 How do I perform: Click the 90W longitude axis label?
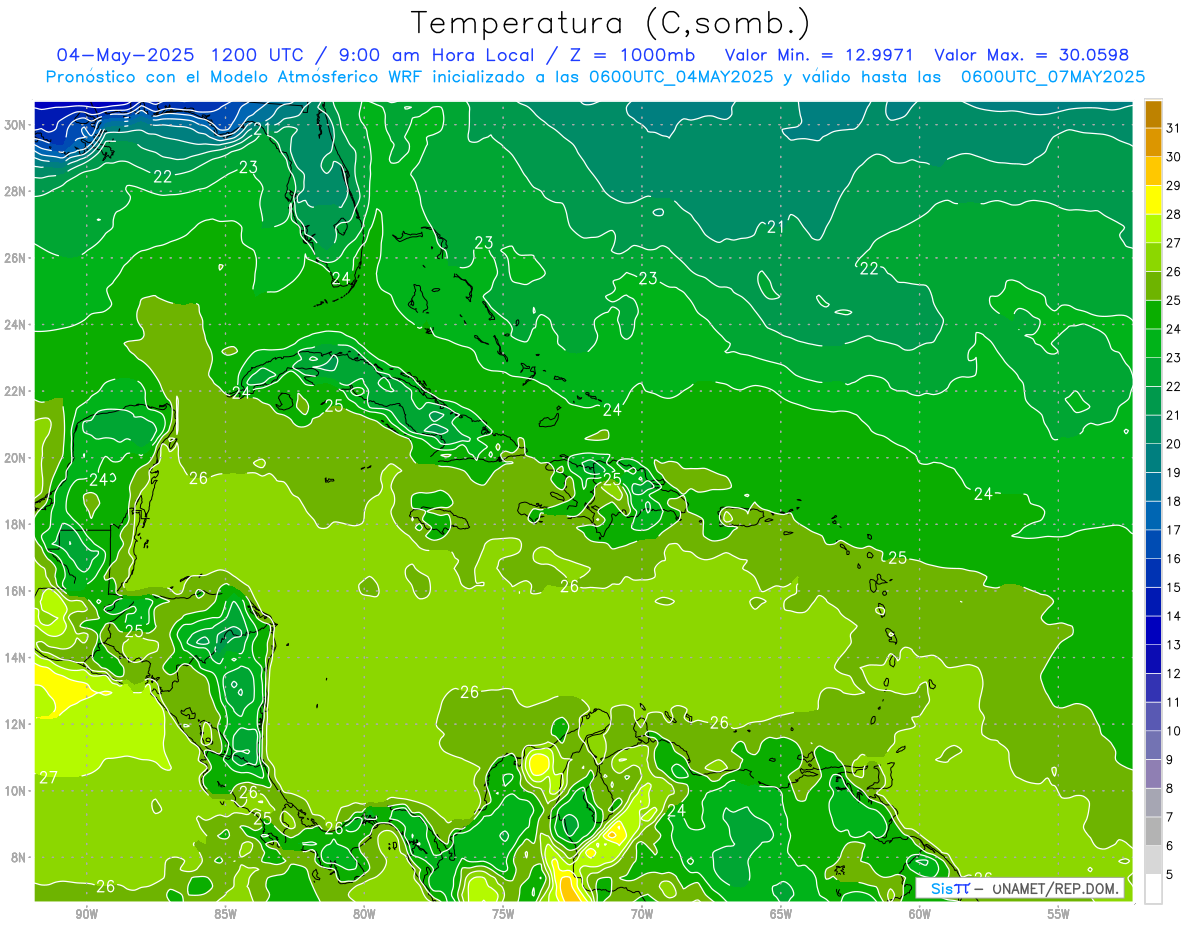point(86,914)
